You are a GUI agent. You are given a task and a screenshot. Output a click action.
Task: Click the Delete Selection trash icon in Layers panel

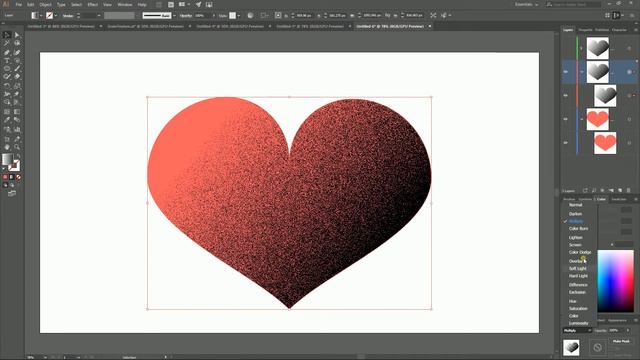(x=629, y=191)
